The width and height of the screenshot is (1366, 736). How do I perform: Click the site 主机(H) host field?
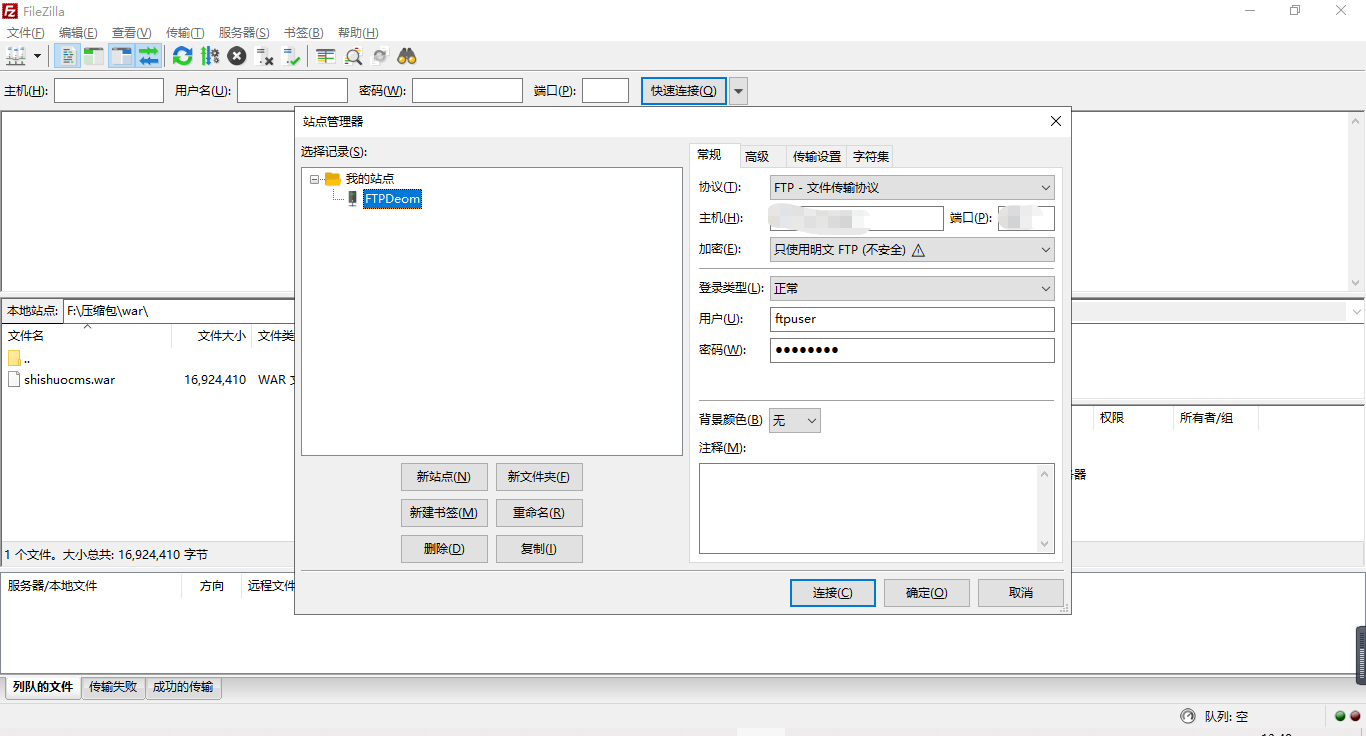856,218
